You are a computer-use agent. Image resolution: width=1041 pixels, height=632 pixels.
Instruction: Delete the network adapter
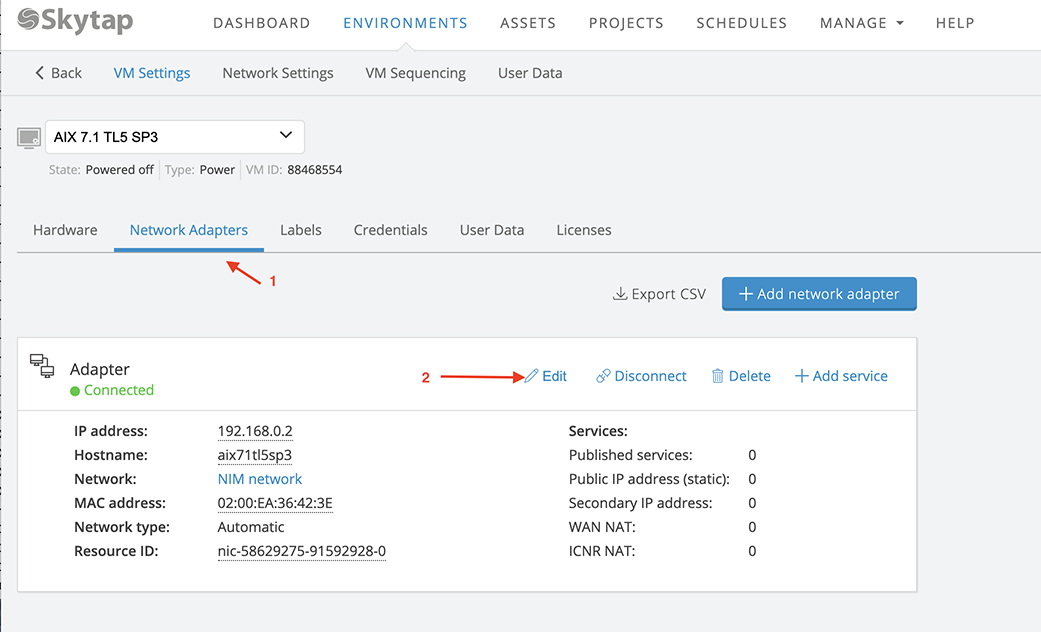(x=741, y=376)
